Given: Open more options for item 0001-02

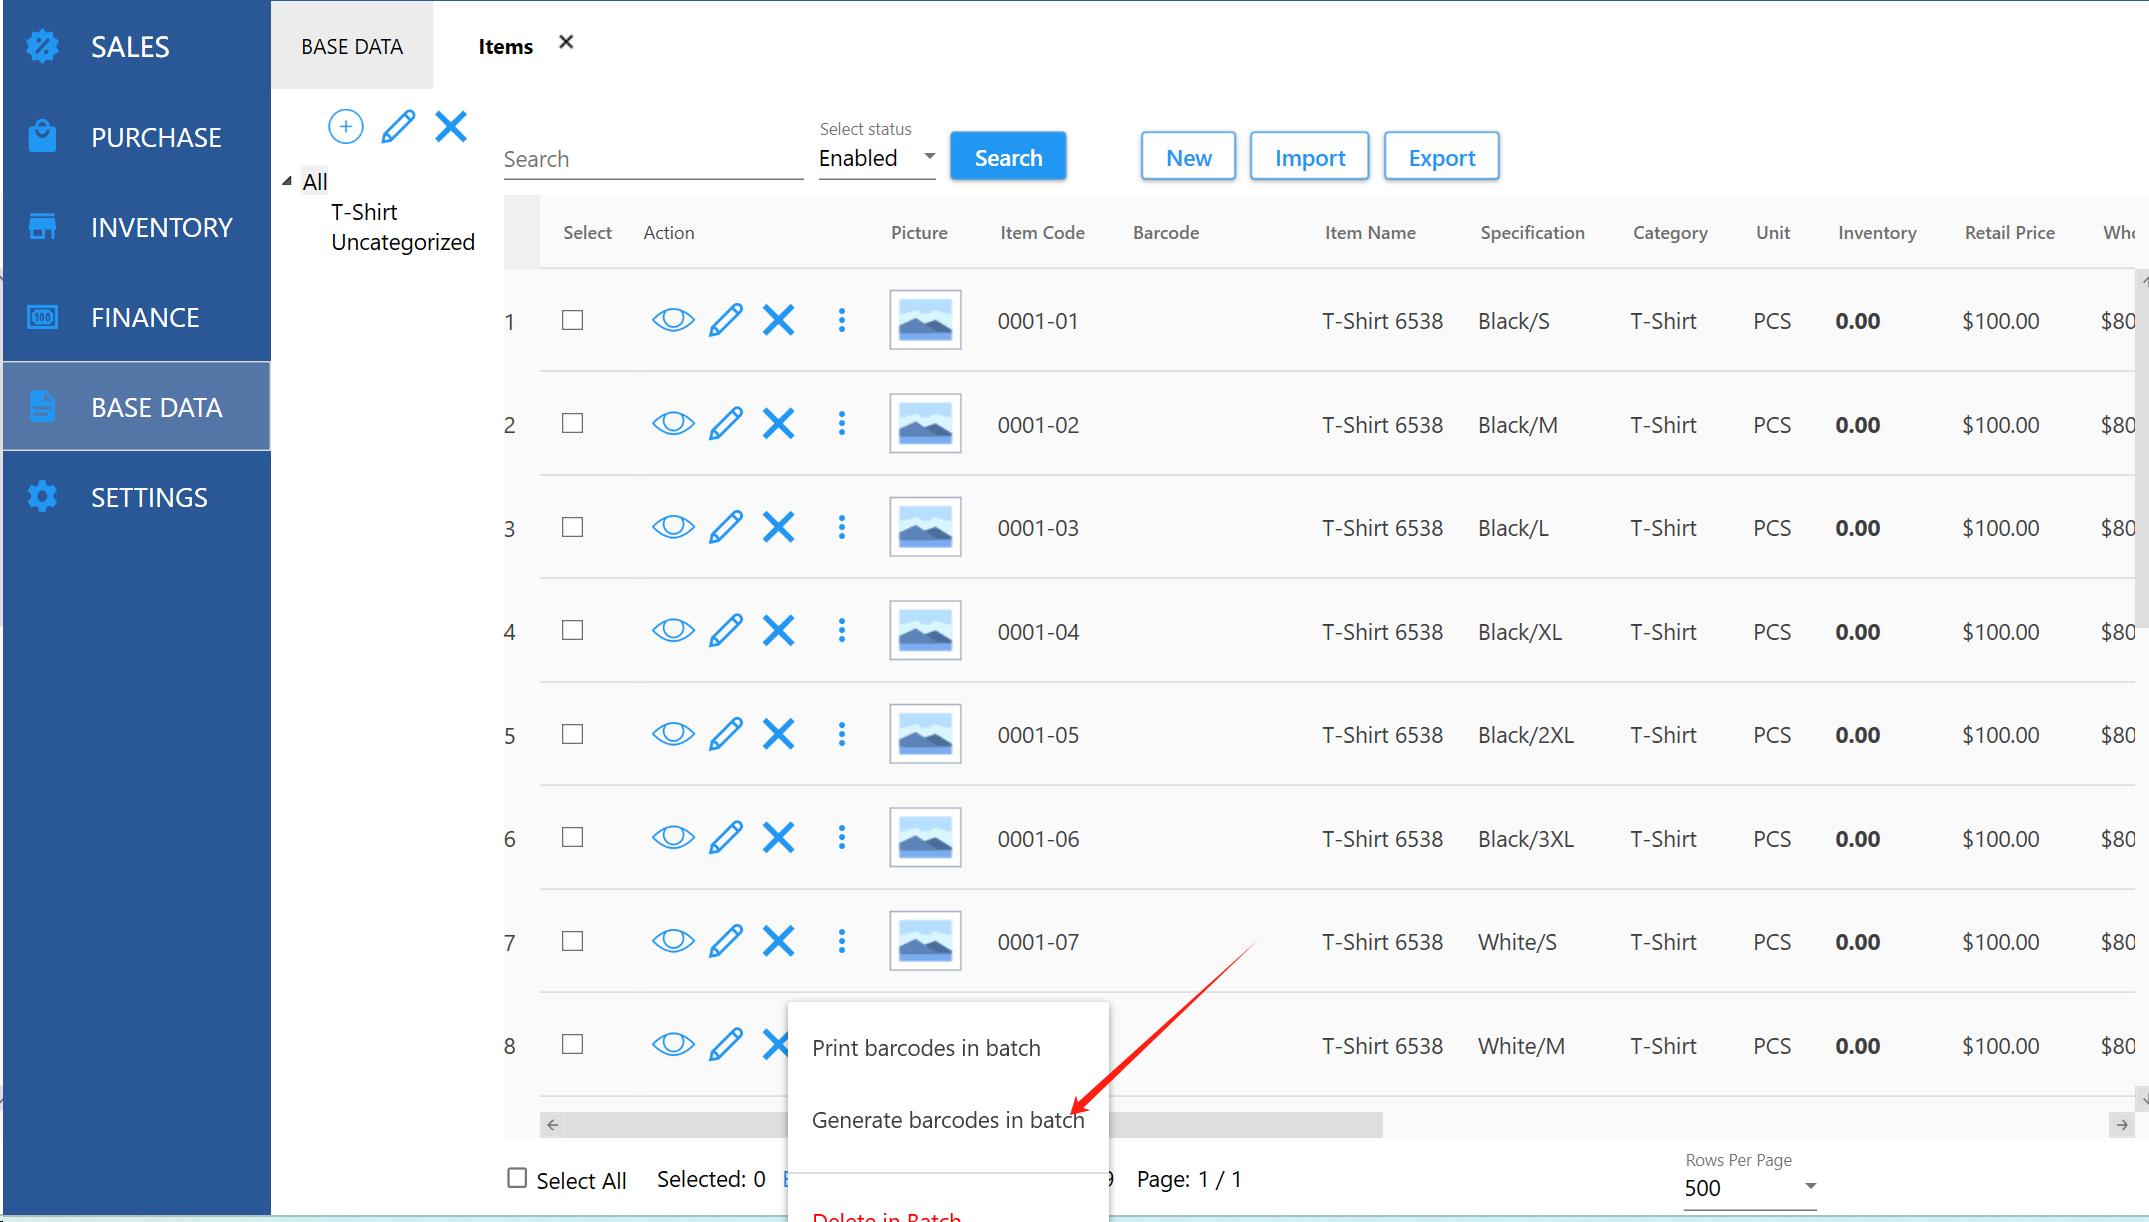Looking at the screenshot, I should (842, 424).
